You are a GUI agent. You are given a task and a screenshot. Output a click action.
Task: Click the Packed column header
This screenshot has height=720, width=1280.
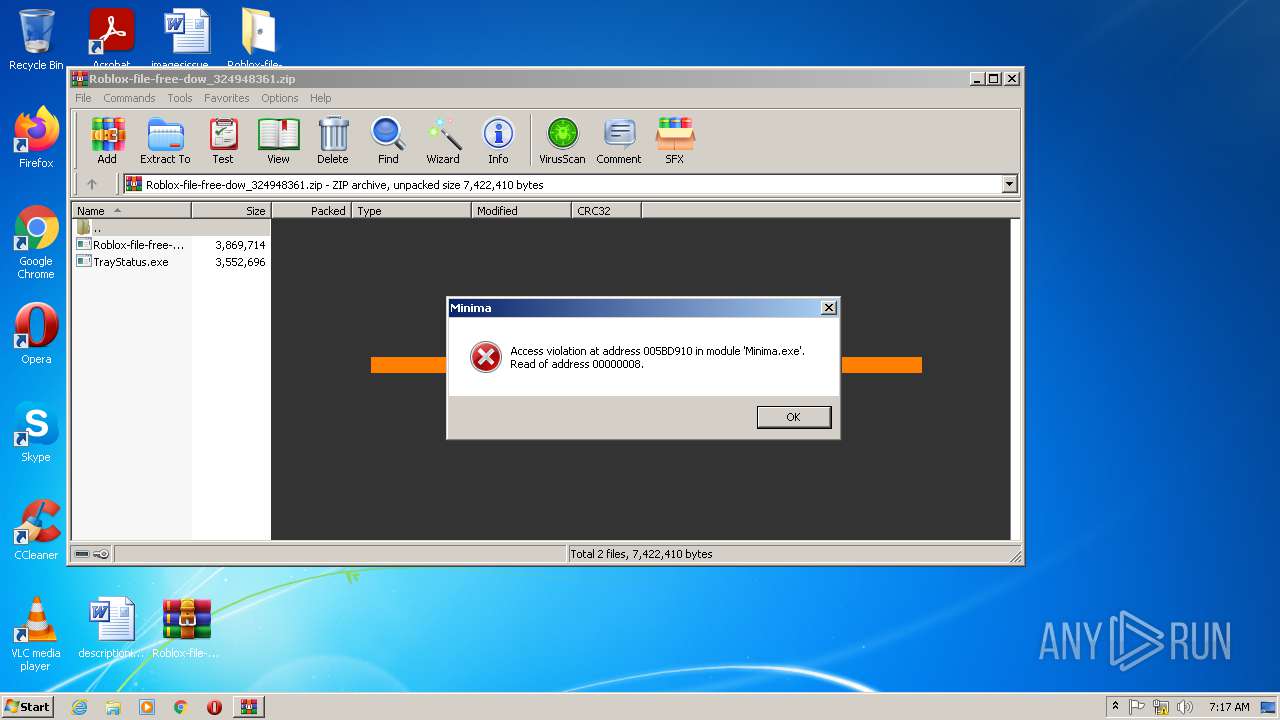311,211
